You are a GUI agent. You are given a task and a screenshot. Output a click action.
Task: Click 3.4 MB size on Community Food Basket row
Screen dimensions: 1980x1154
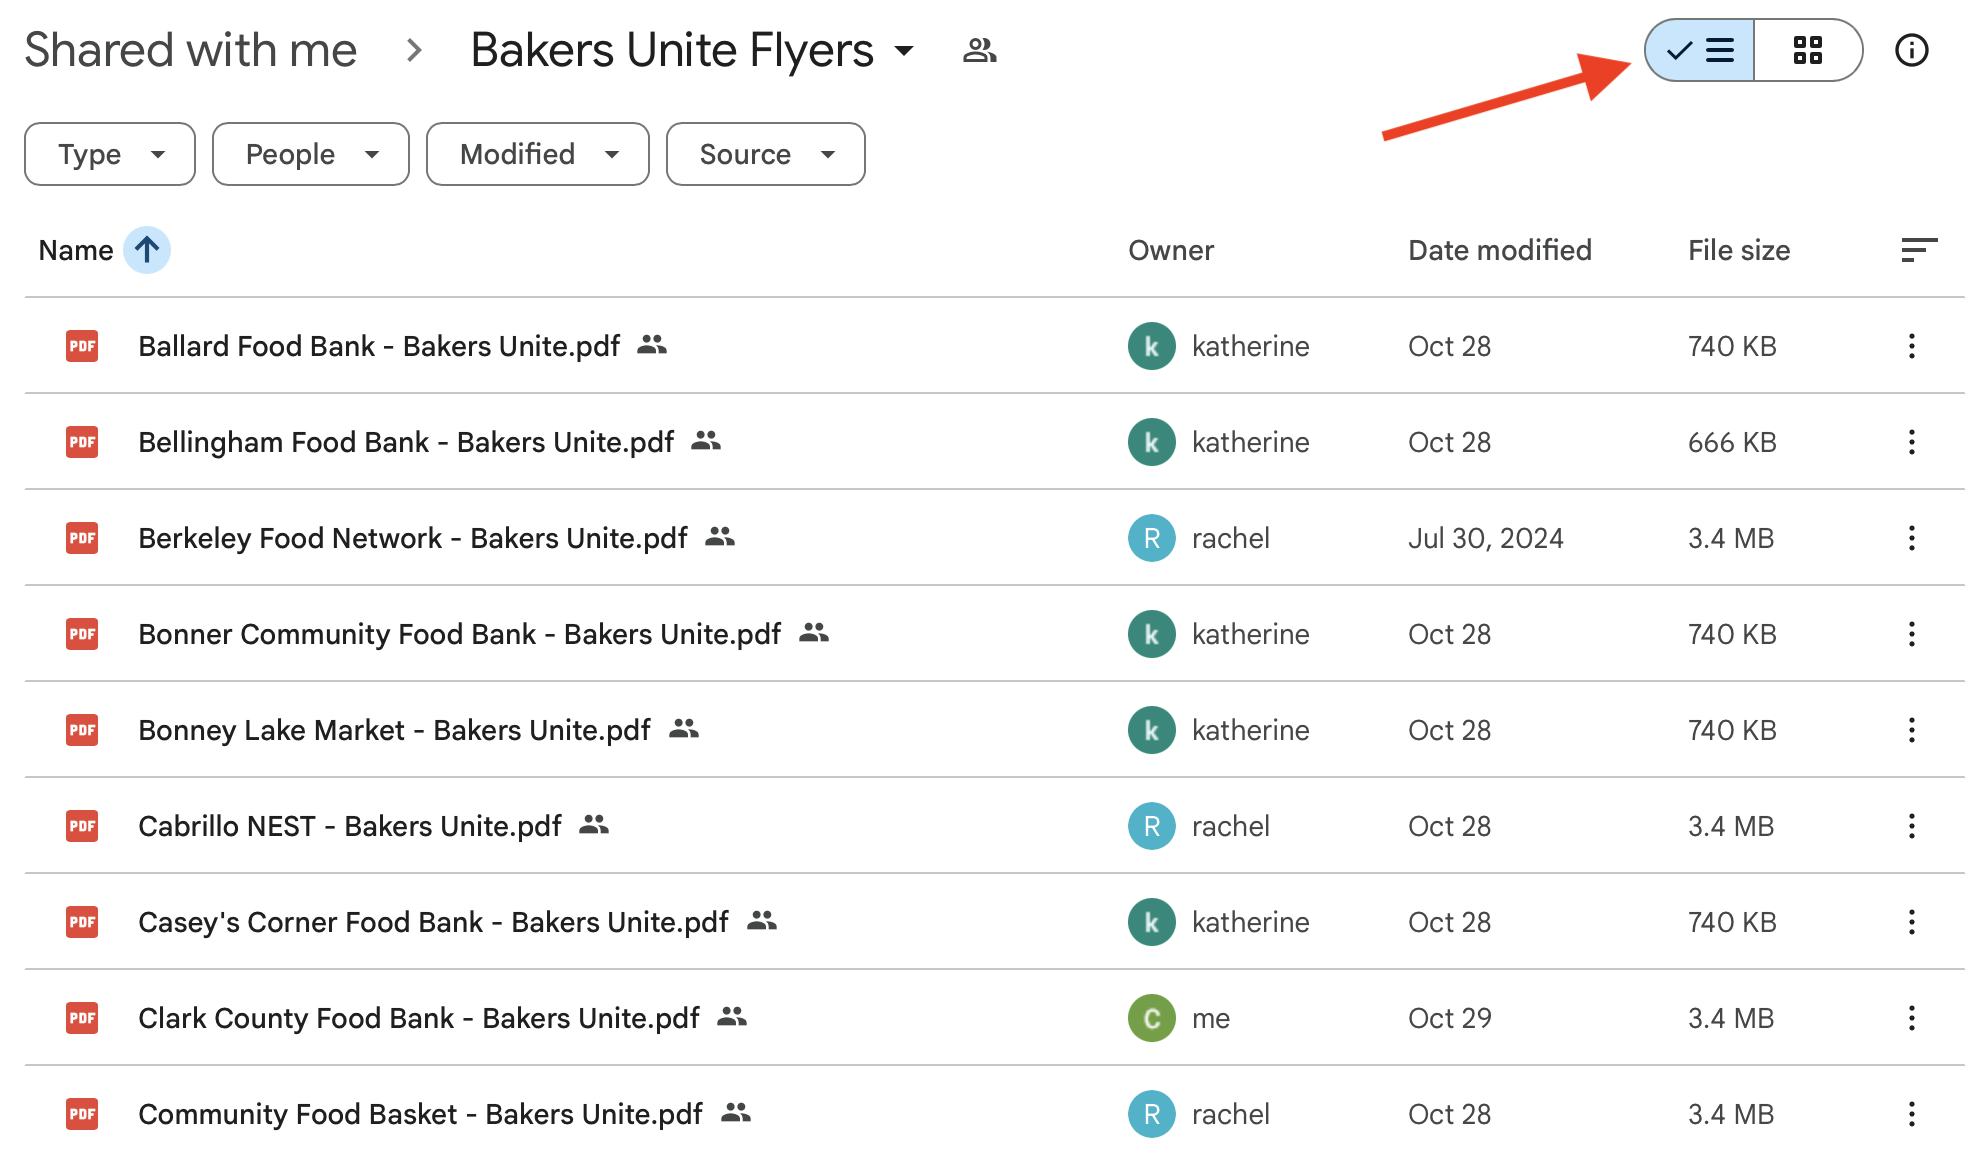1731,1114
